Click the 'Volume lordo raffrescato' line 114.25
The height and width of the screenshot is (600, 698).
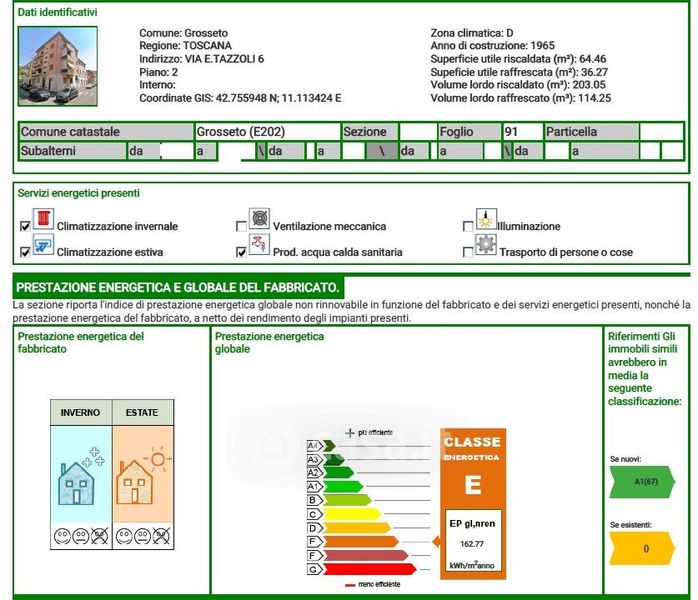click(521, 98)
